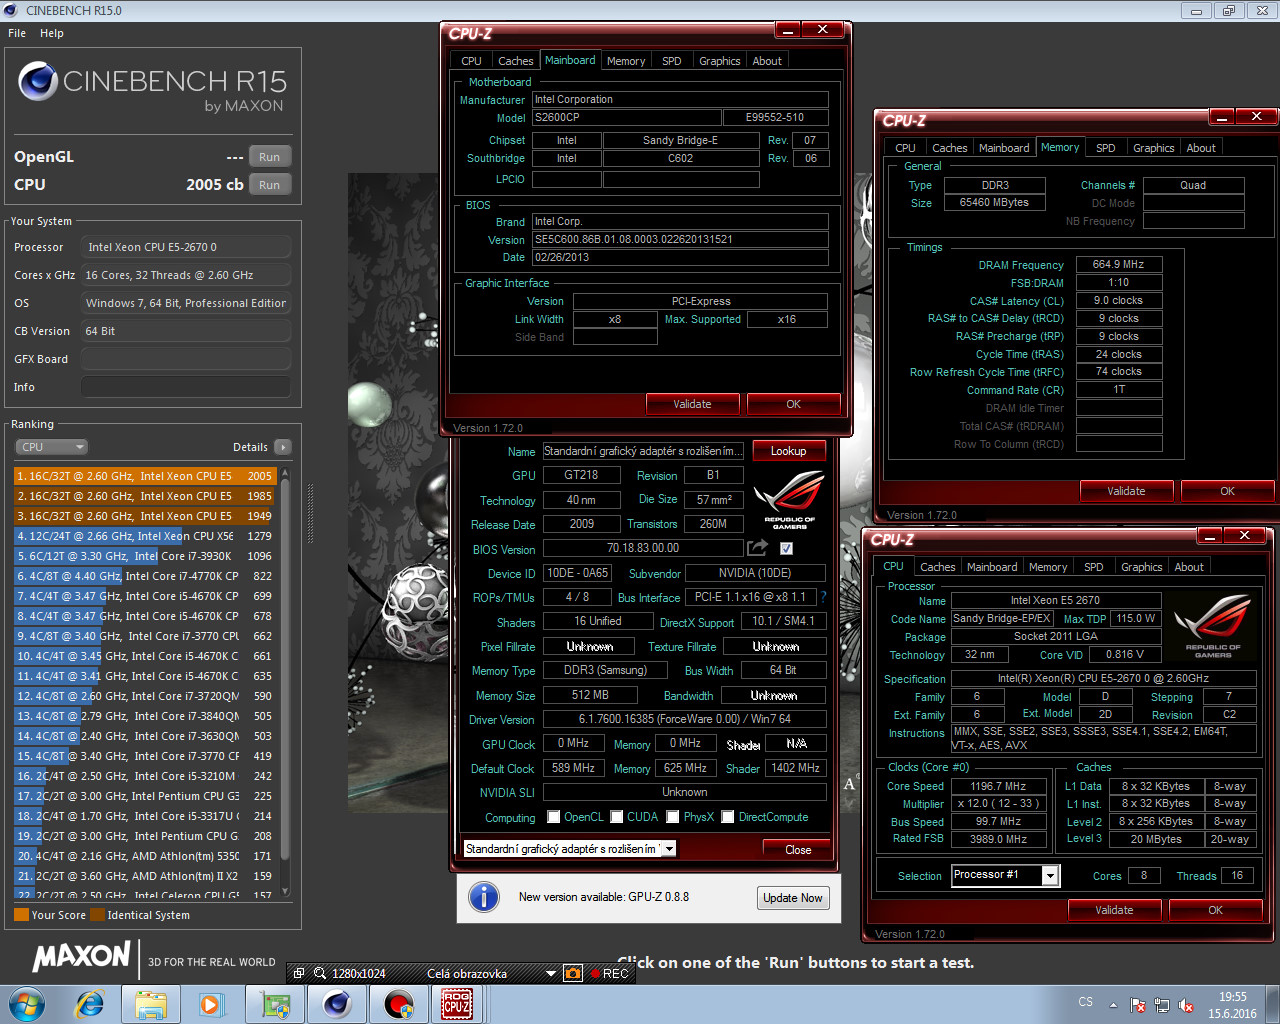Screen dimensions: 1280x1024
Task: Switch to Caches tab in bottom CPU-Z window
Action: coord(937,567)
